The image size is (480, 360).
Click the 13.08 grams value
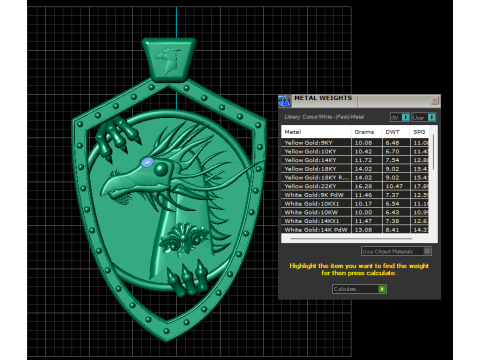point(363,229)
